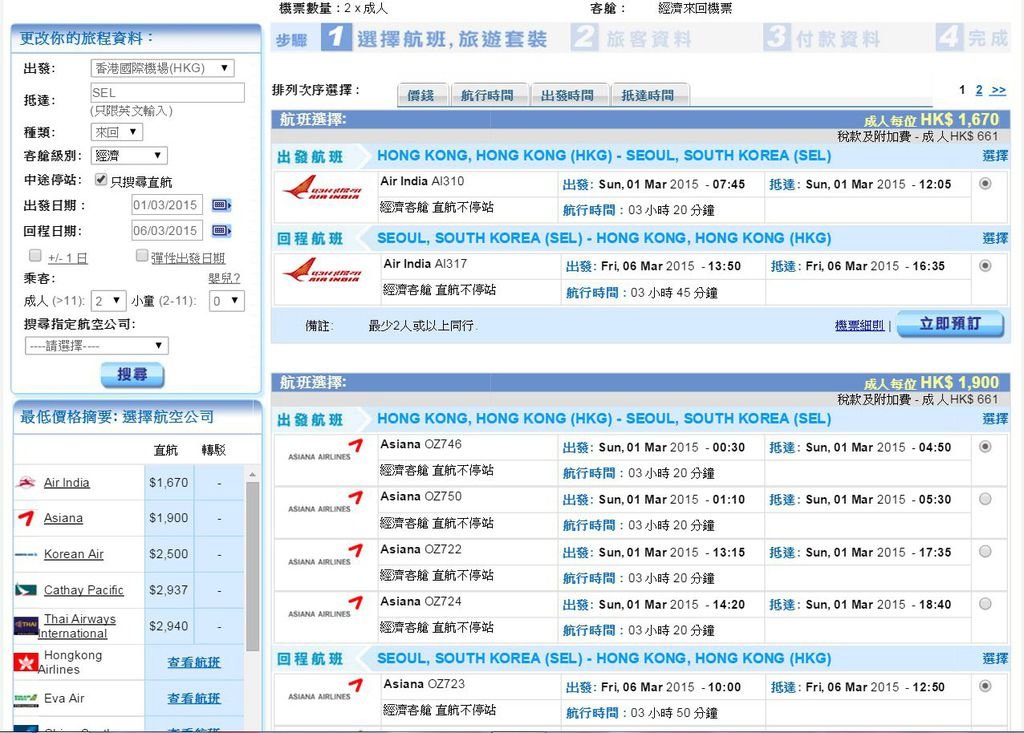Open Thai Airways International link
Screen dimensions: 1024x733
pyautogui.click(x=77, y=626)
